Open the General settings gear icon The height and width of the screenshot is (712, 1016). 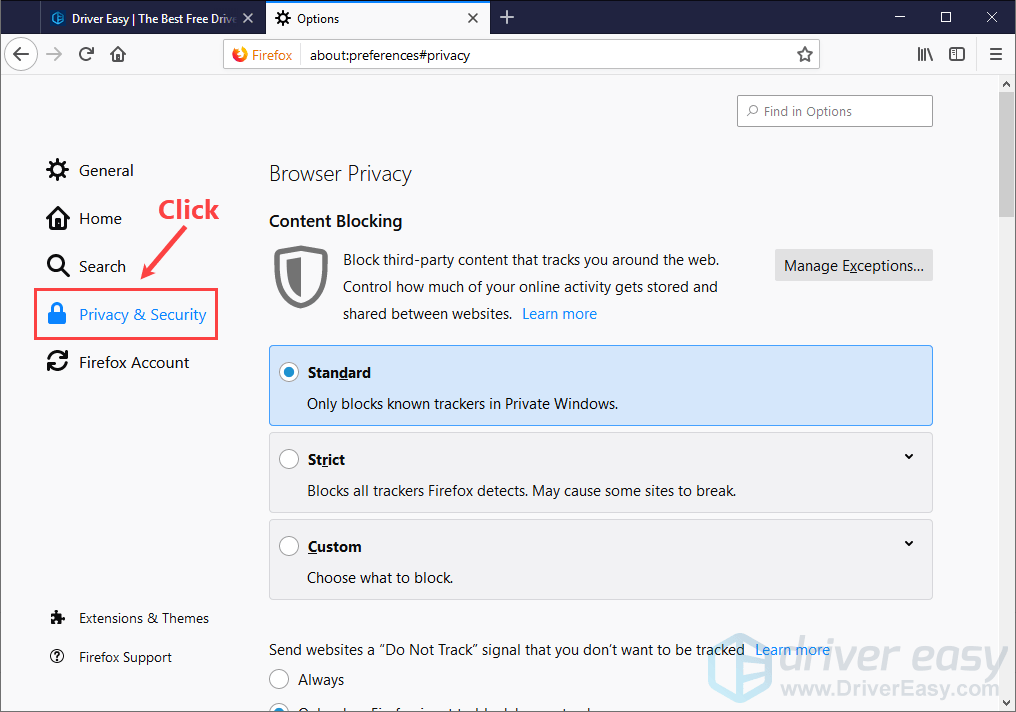tap(57, 170)
